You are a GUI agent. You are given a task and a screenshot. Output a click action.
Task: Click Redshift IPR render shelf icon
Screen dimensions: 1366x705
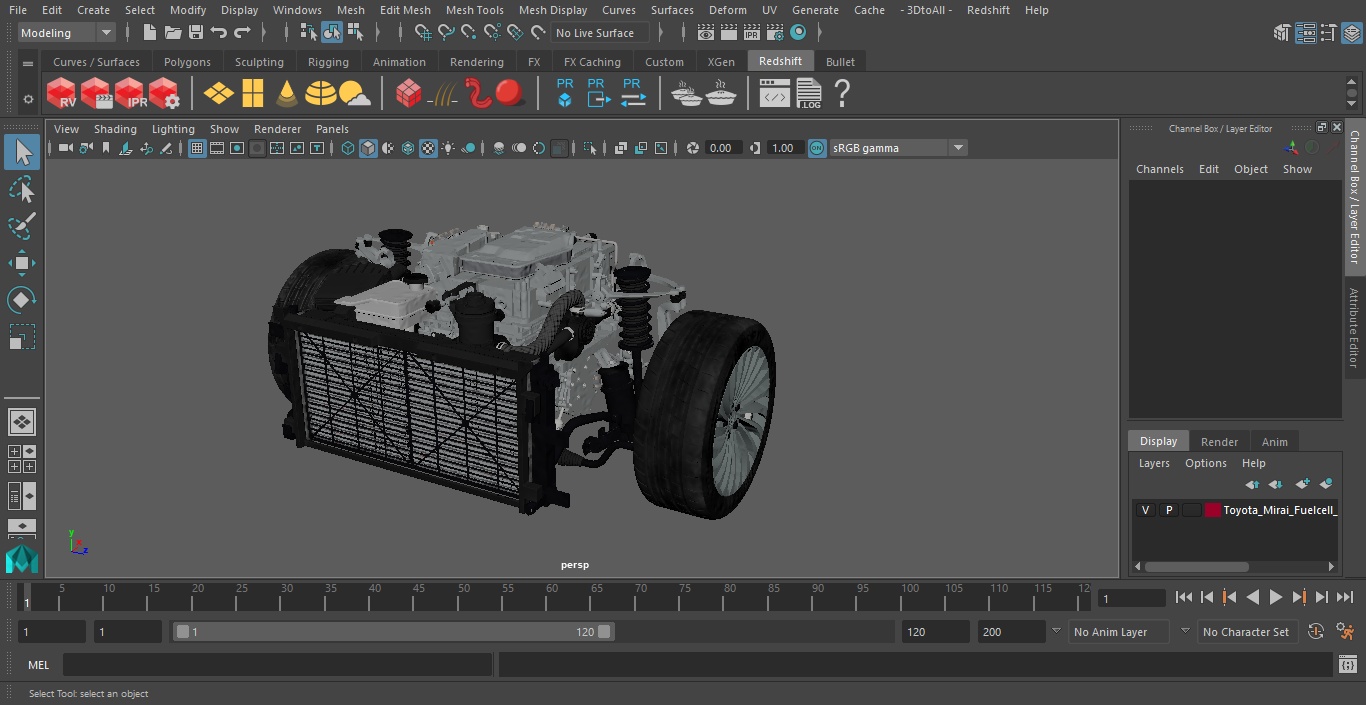click(130, 94)
